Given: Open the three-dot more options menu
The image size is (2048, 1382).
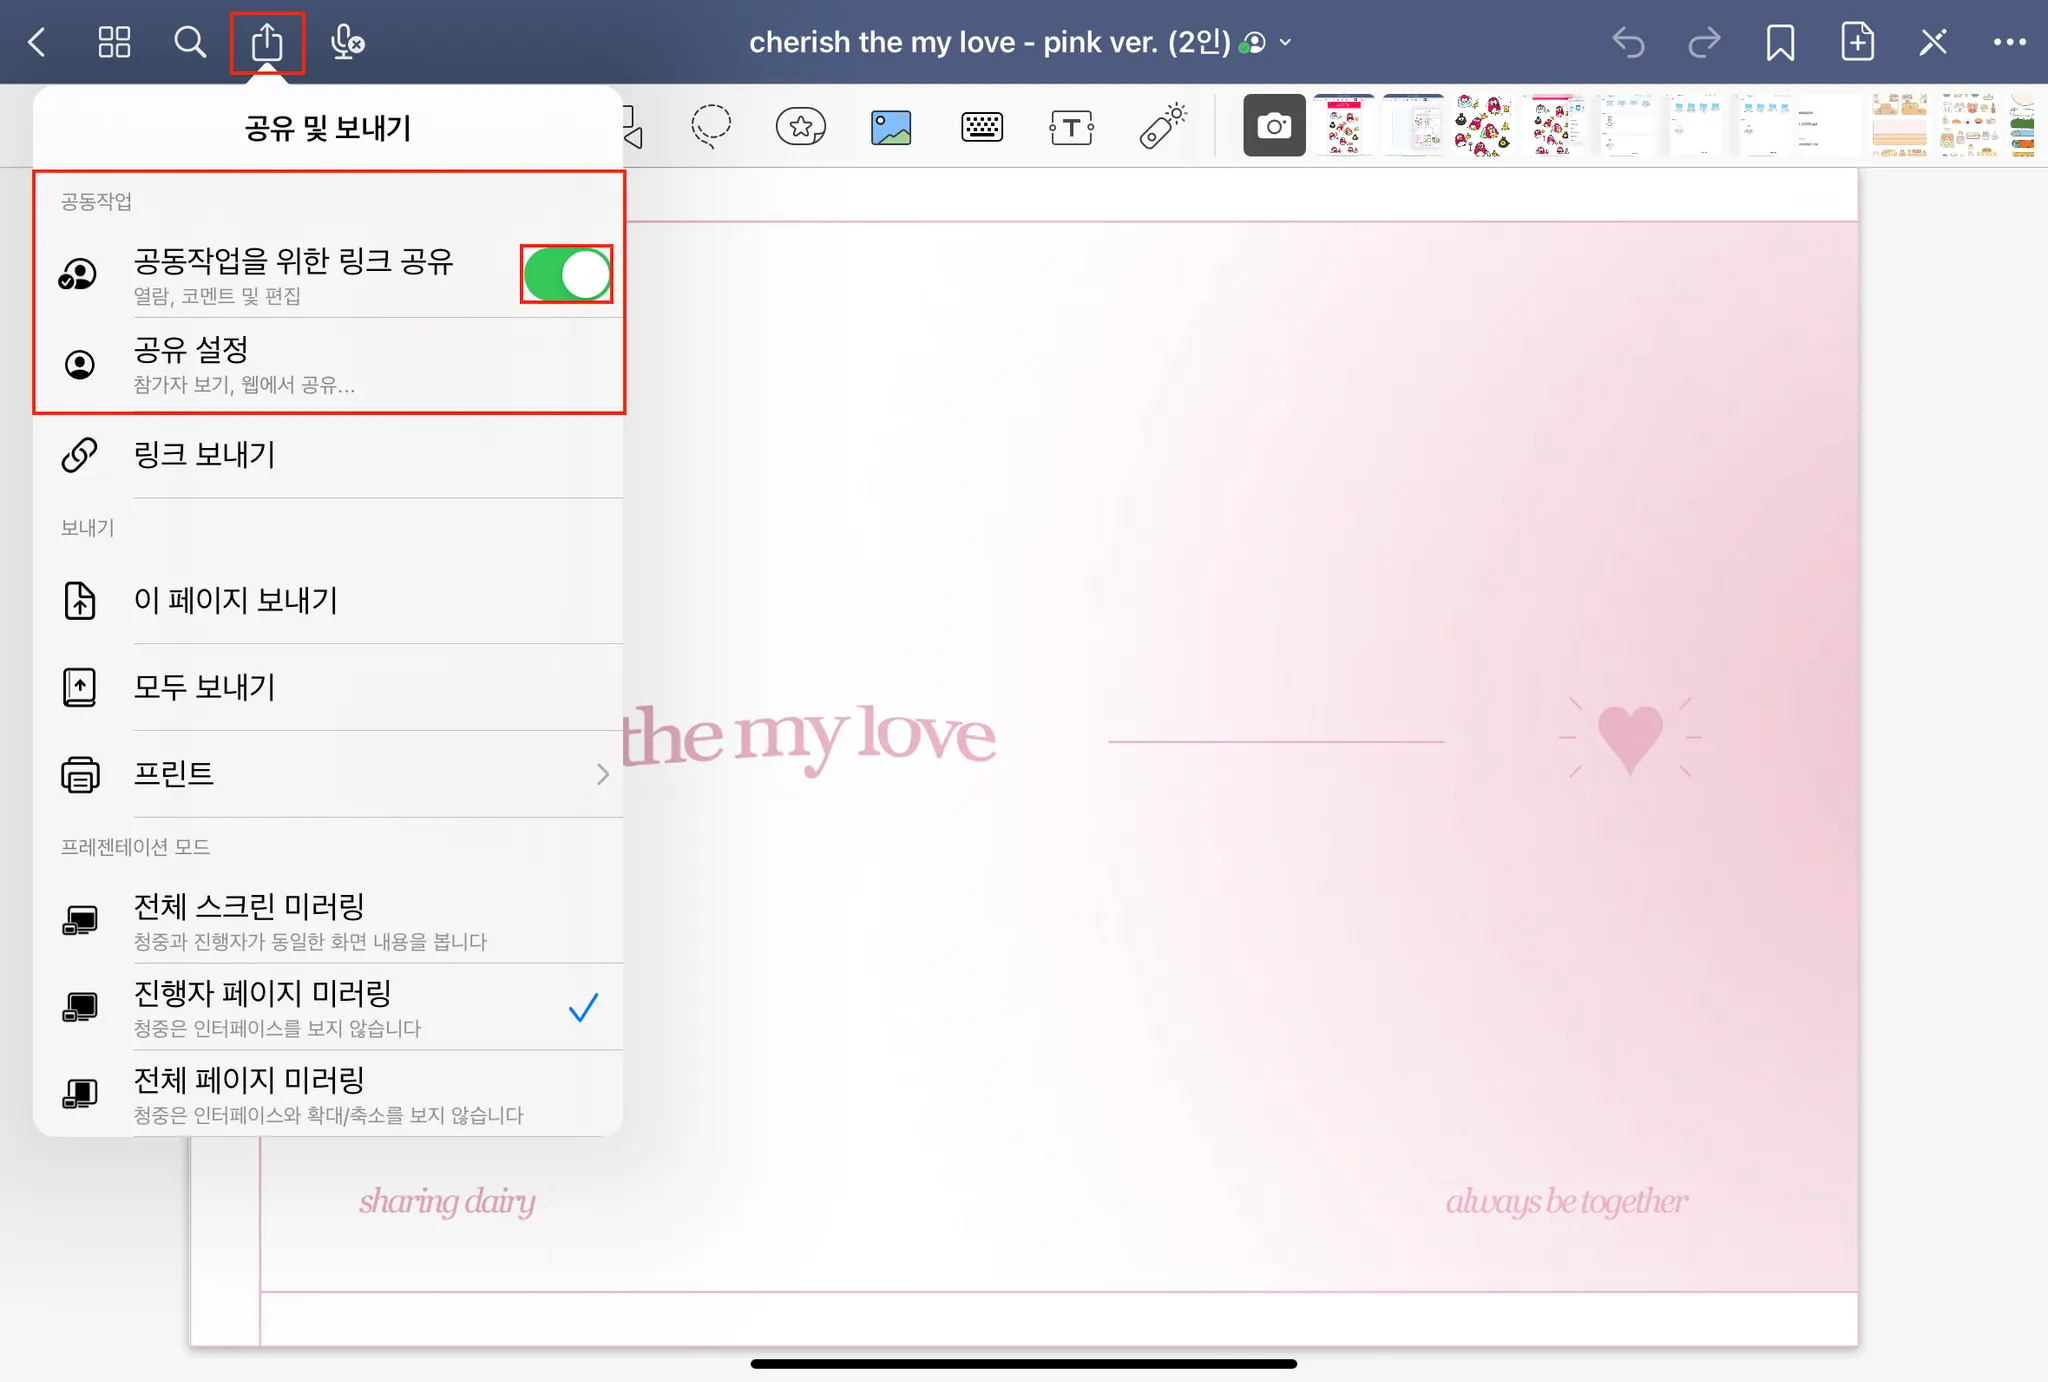Looking at the screenshot, I should [x=2009, y=43].
